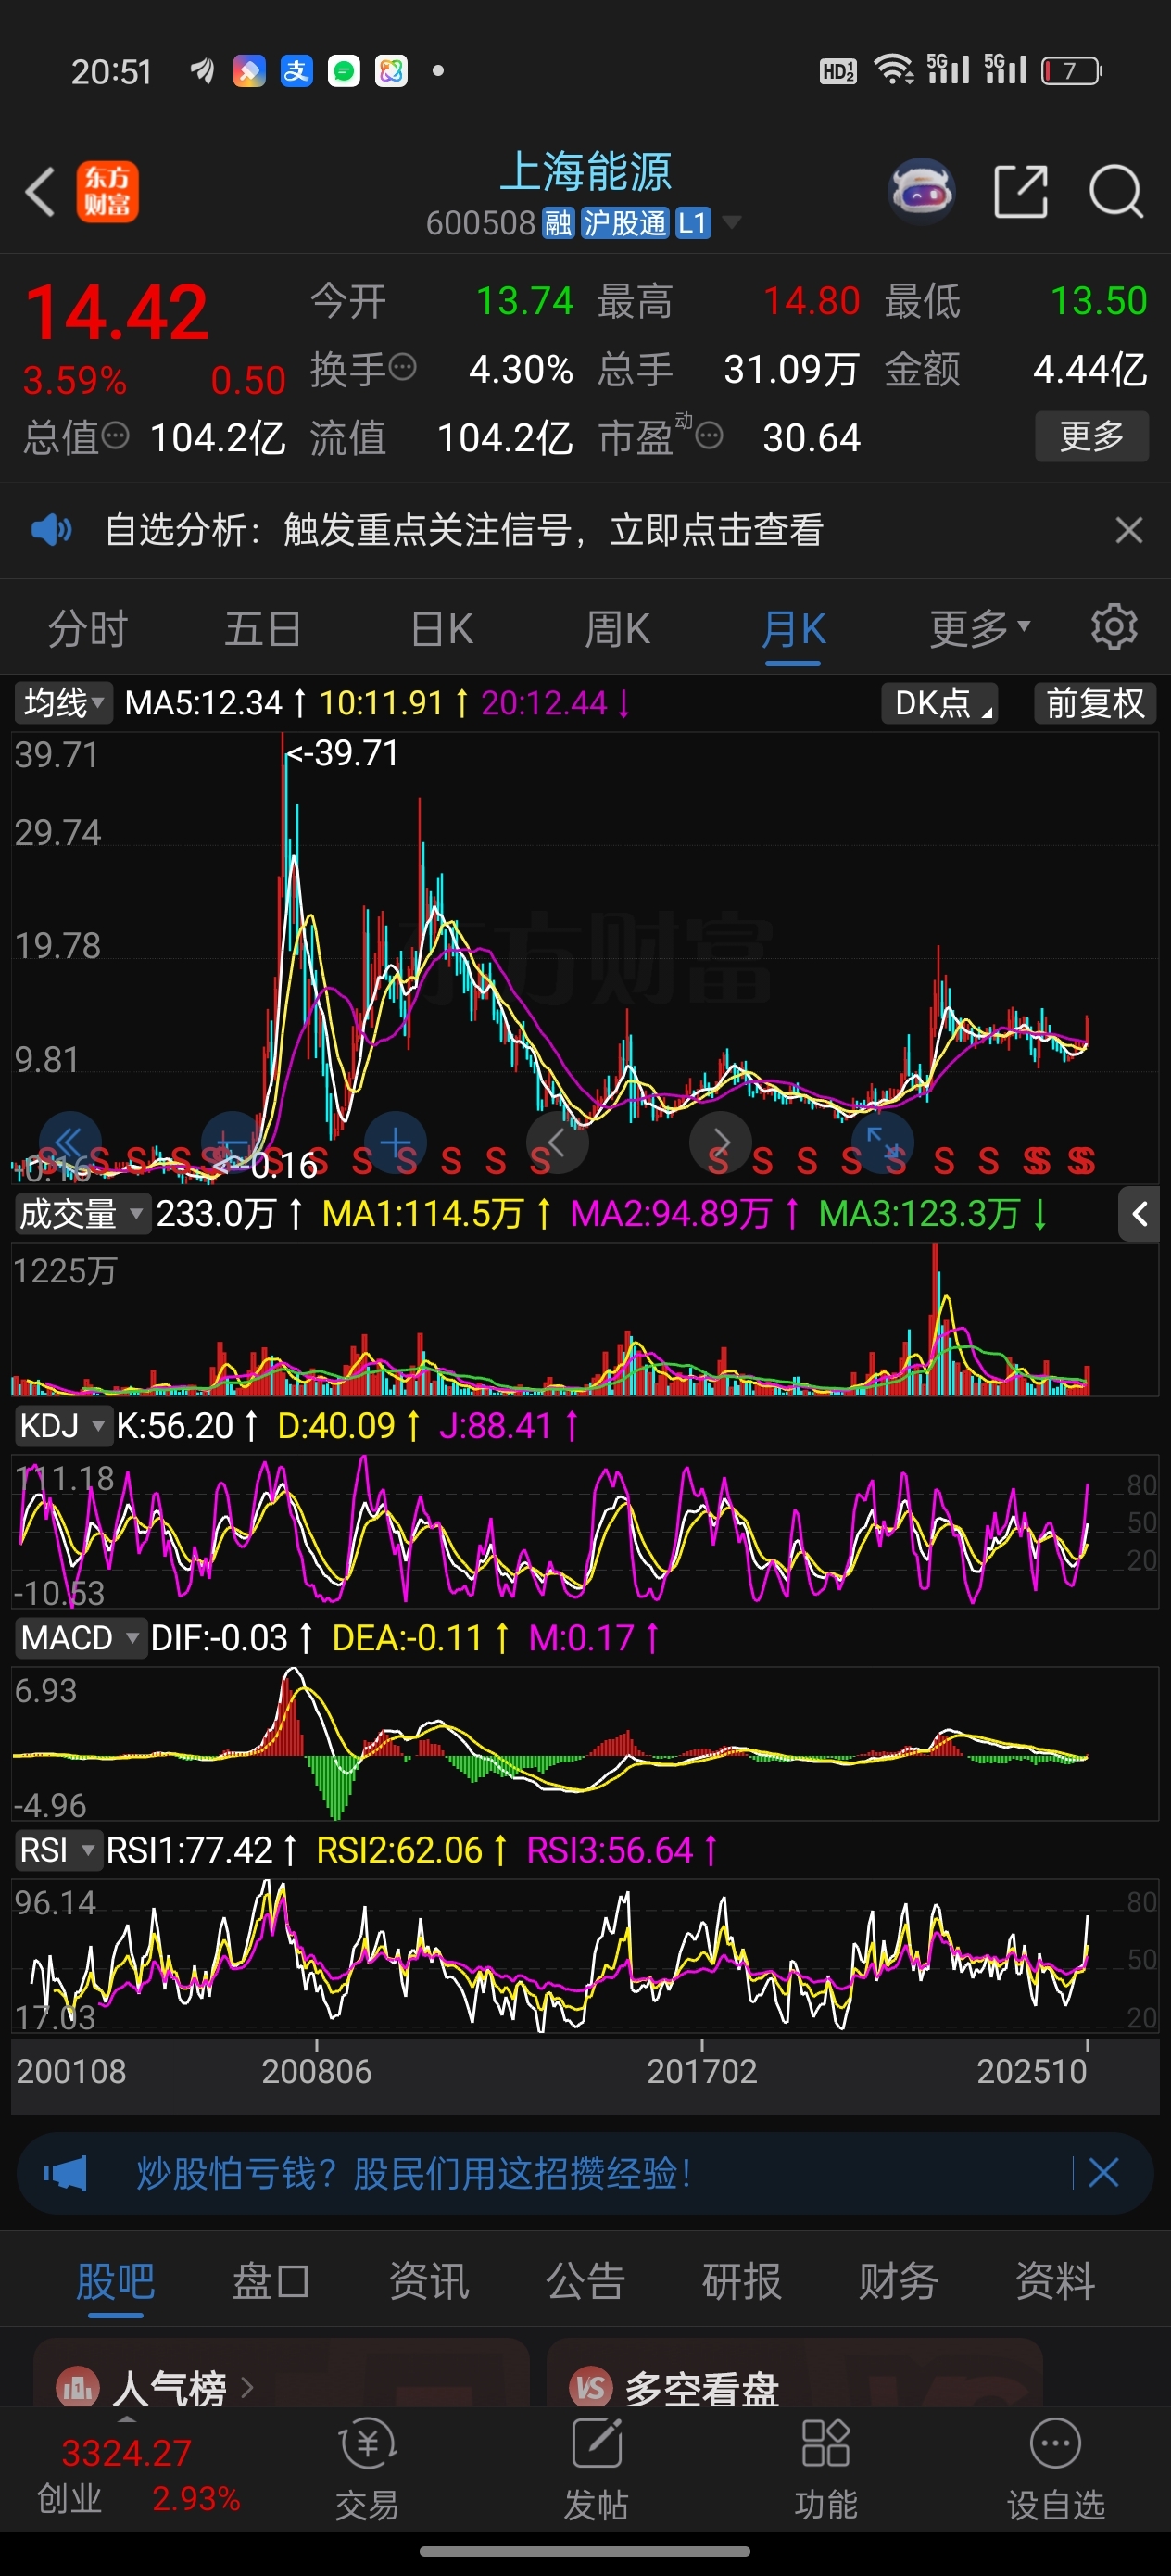Expand the stock code dropdown triangle
This screenshot has height=2576, width=1171.
732,222
